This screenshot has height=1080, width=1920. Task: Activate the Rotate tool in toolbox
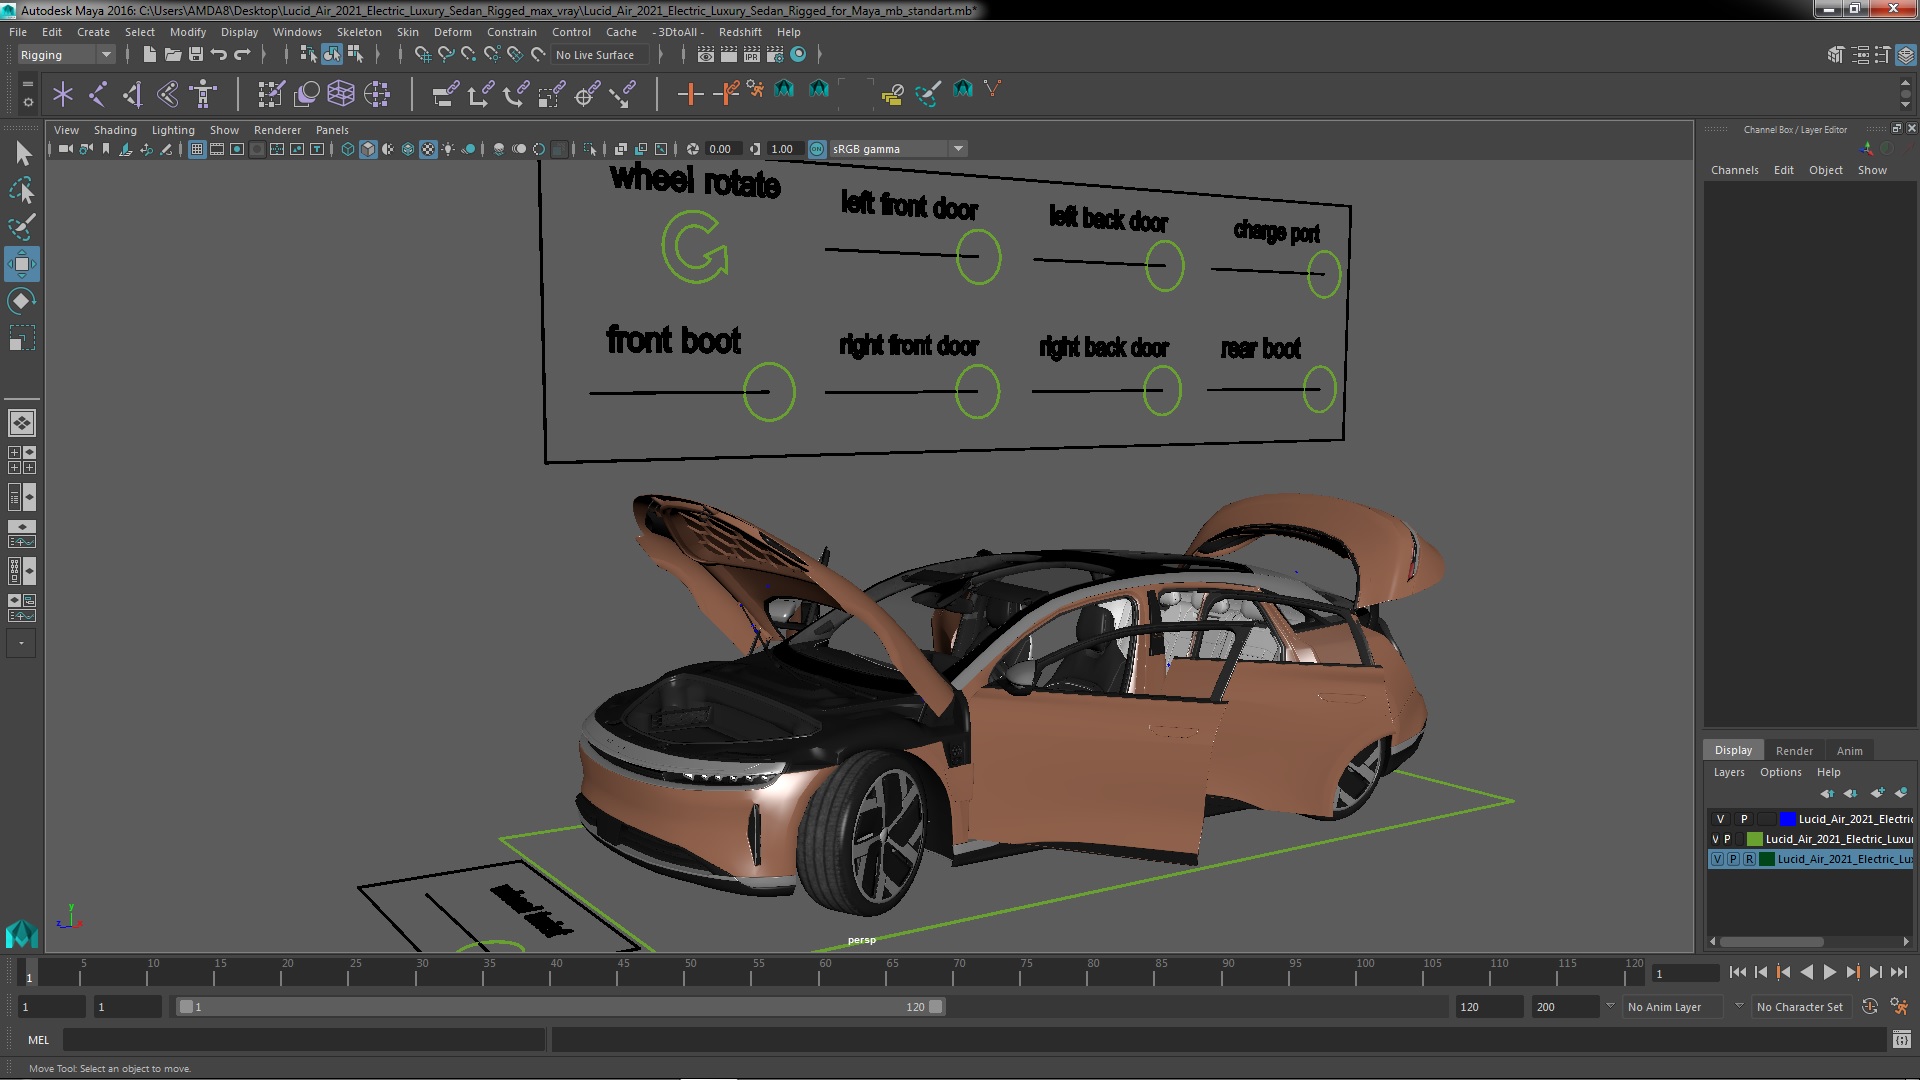point(22,301)
